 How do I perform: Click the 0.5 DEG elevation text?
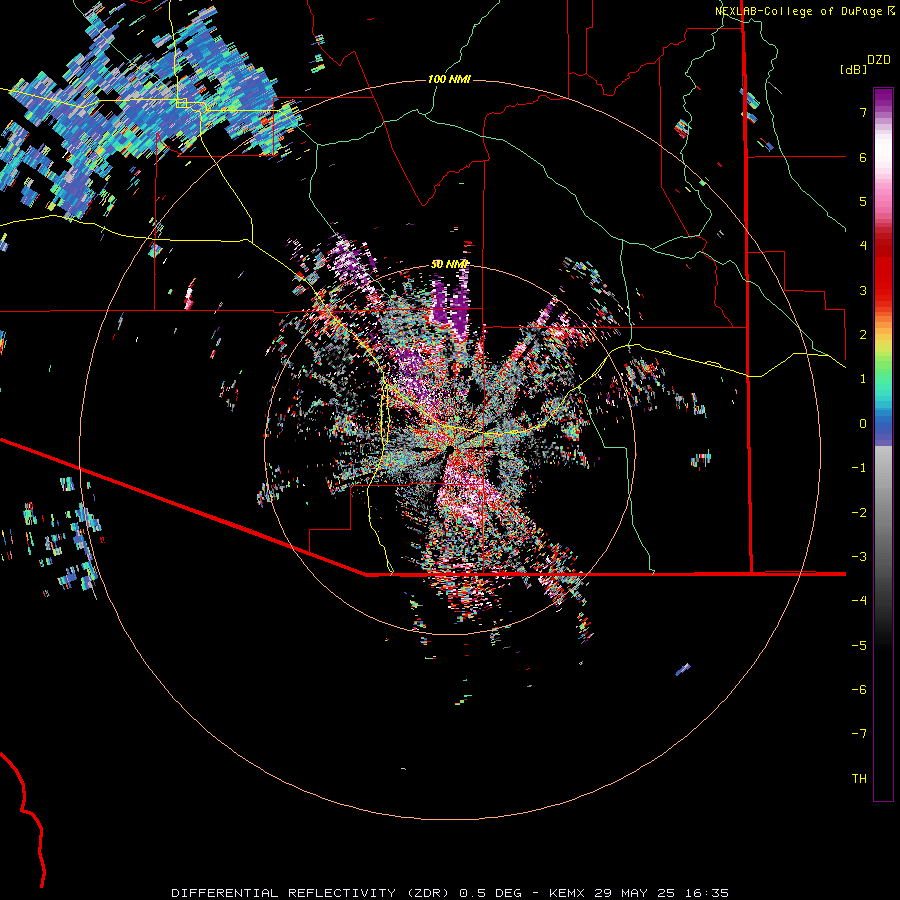pyautogui.click(x=490, y=893)
